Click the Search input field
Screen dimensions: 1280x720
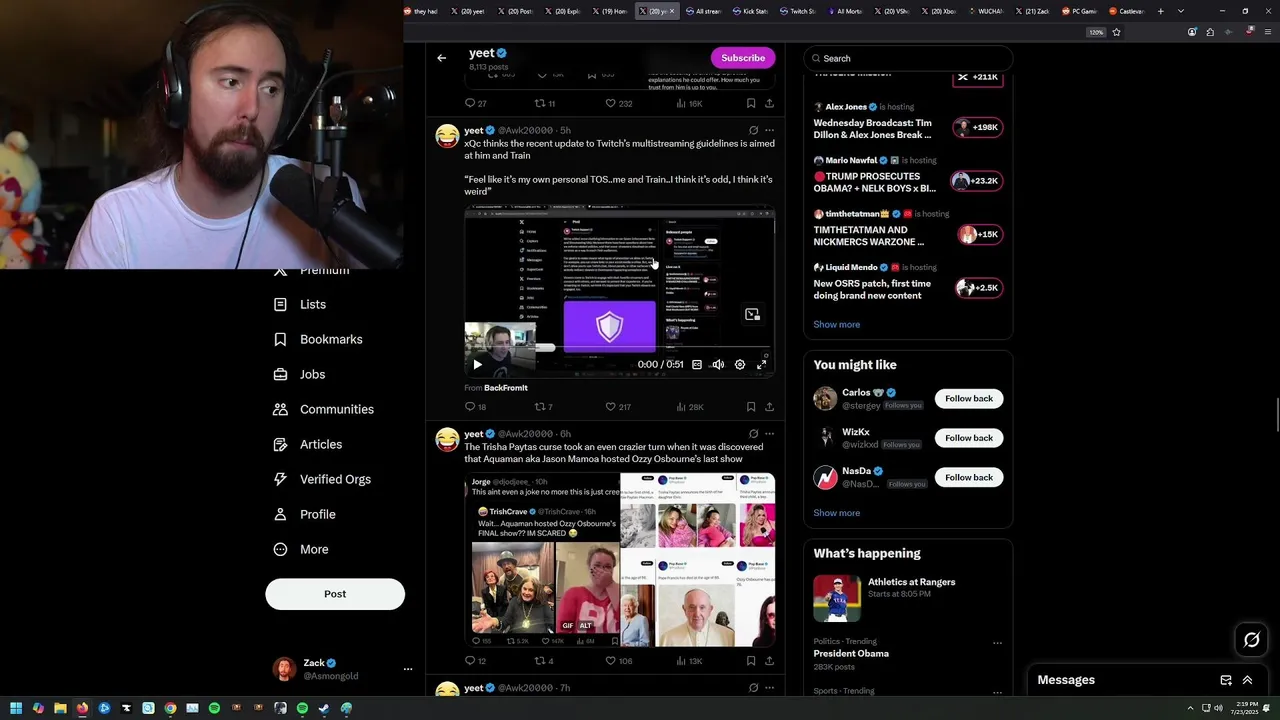coord(908,58)
